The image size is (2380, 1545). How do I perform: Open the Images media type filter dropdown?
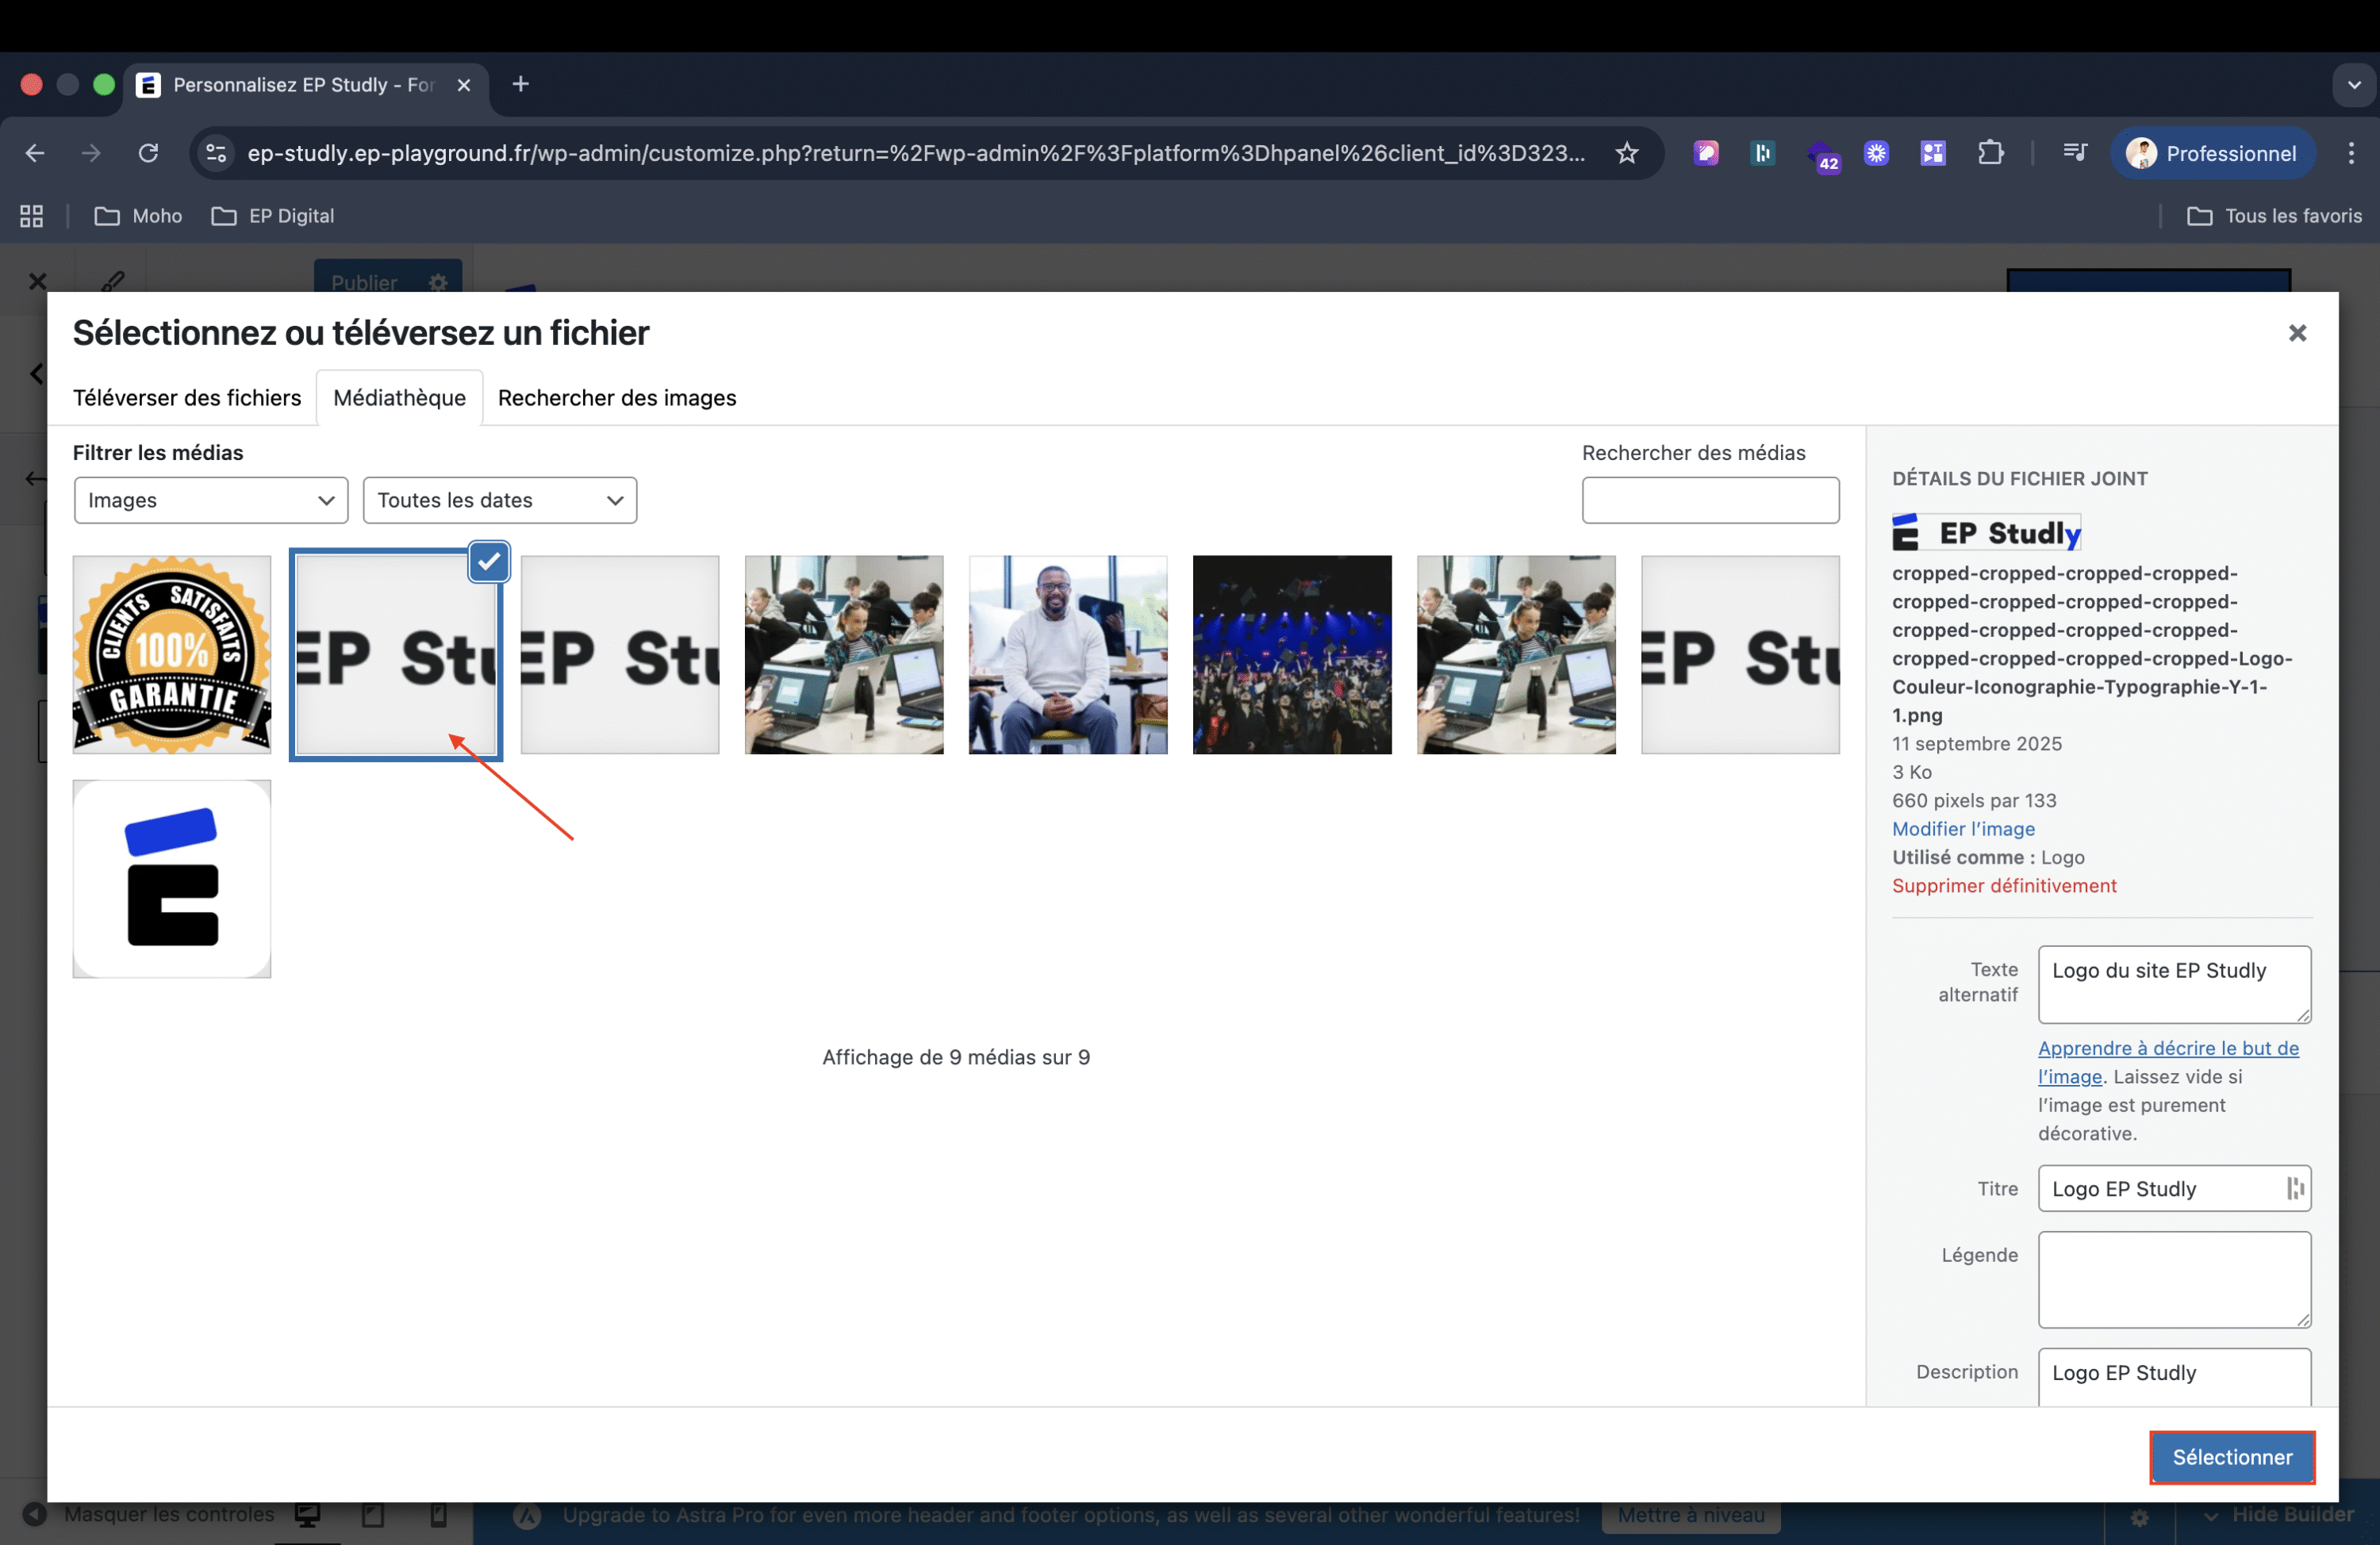(211, 500)
